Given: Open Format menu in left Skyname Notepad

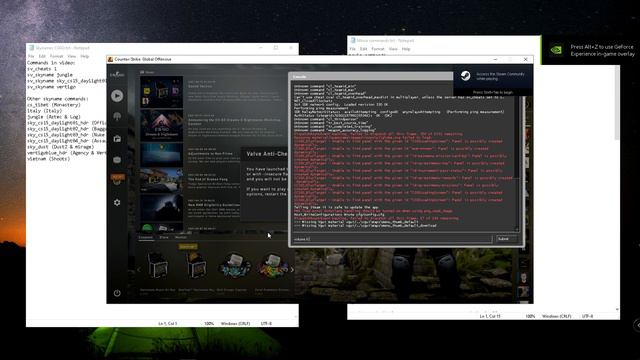Looking at the screenshot, I should click(x=56, y=56).
